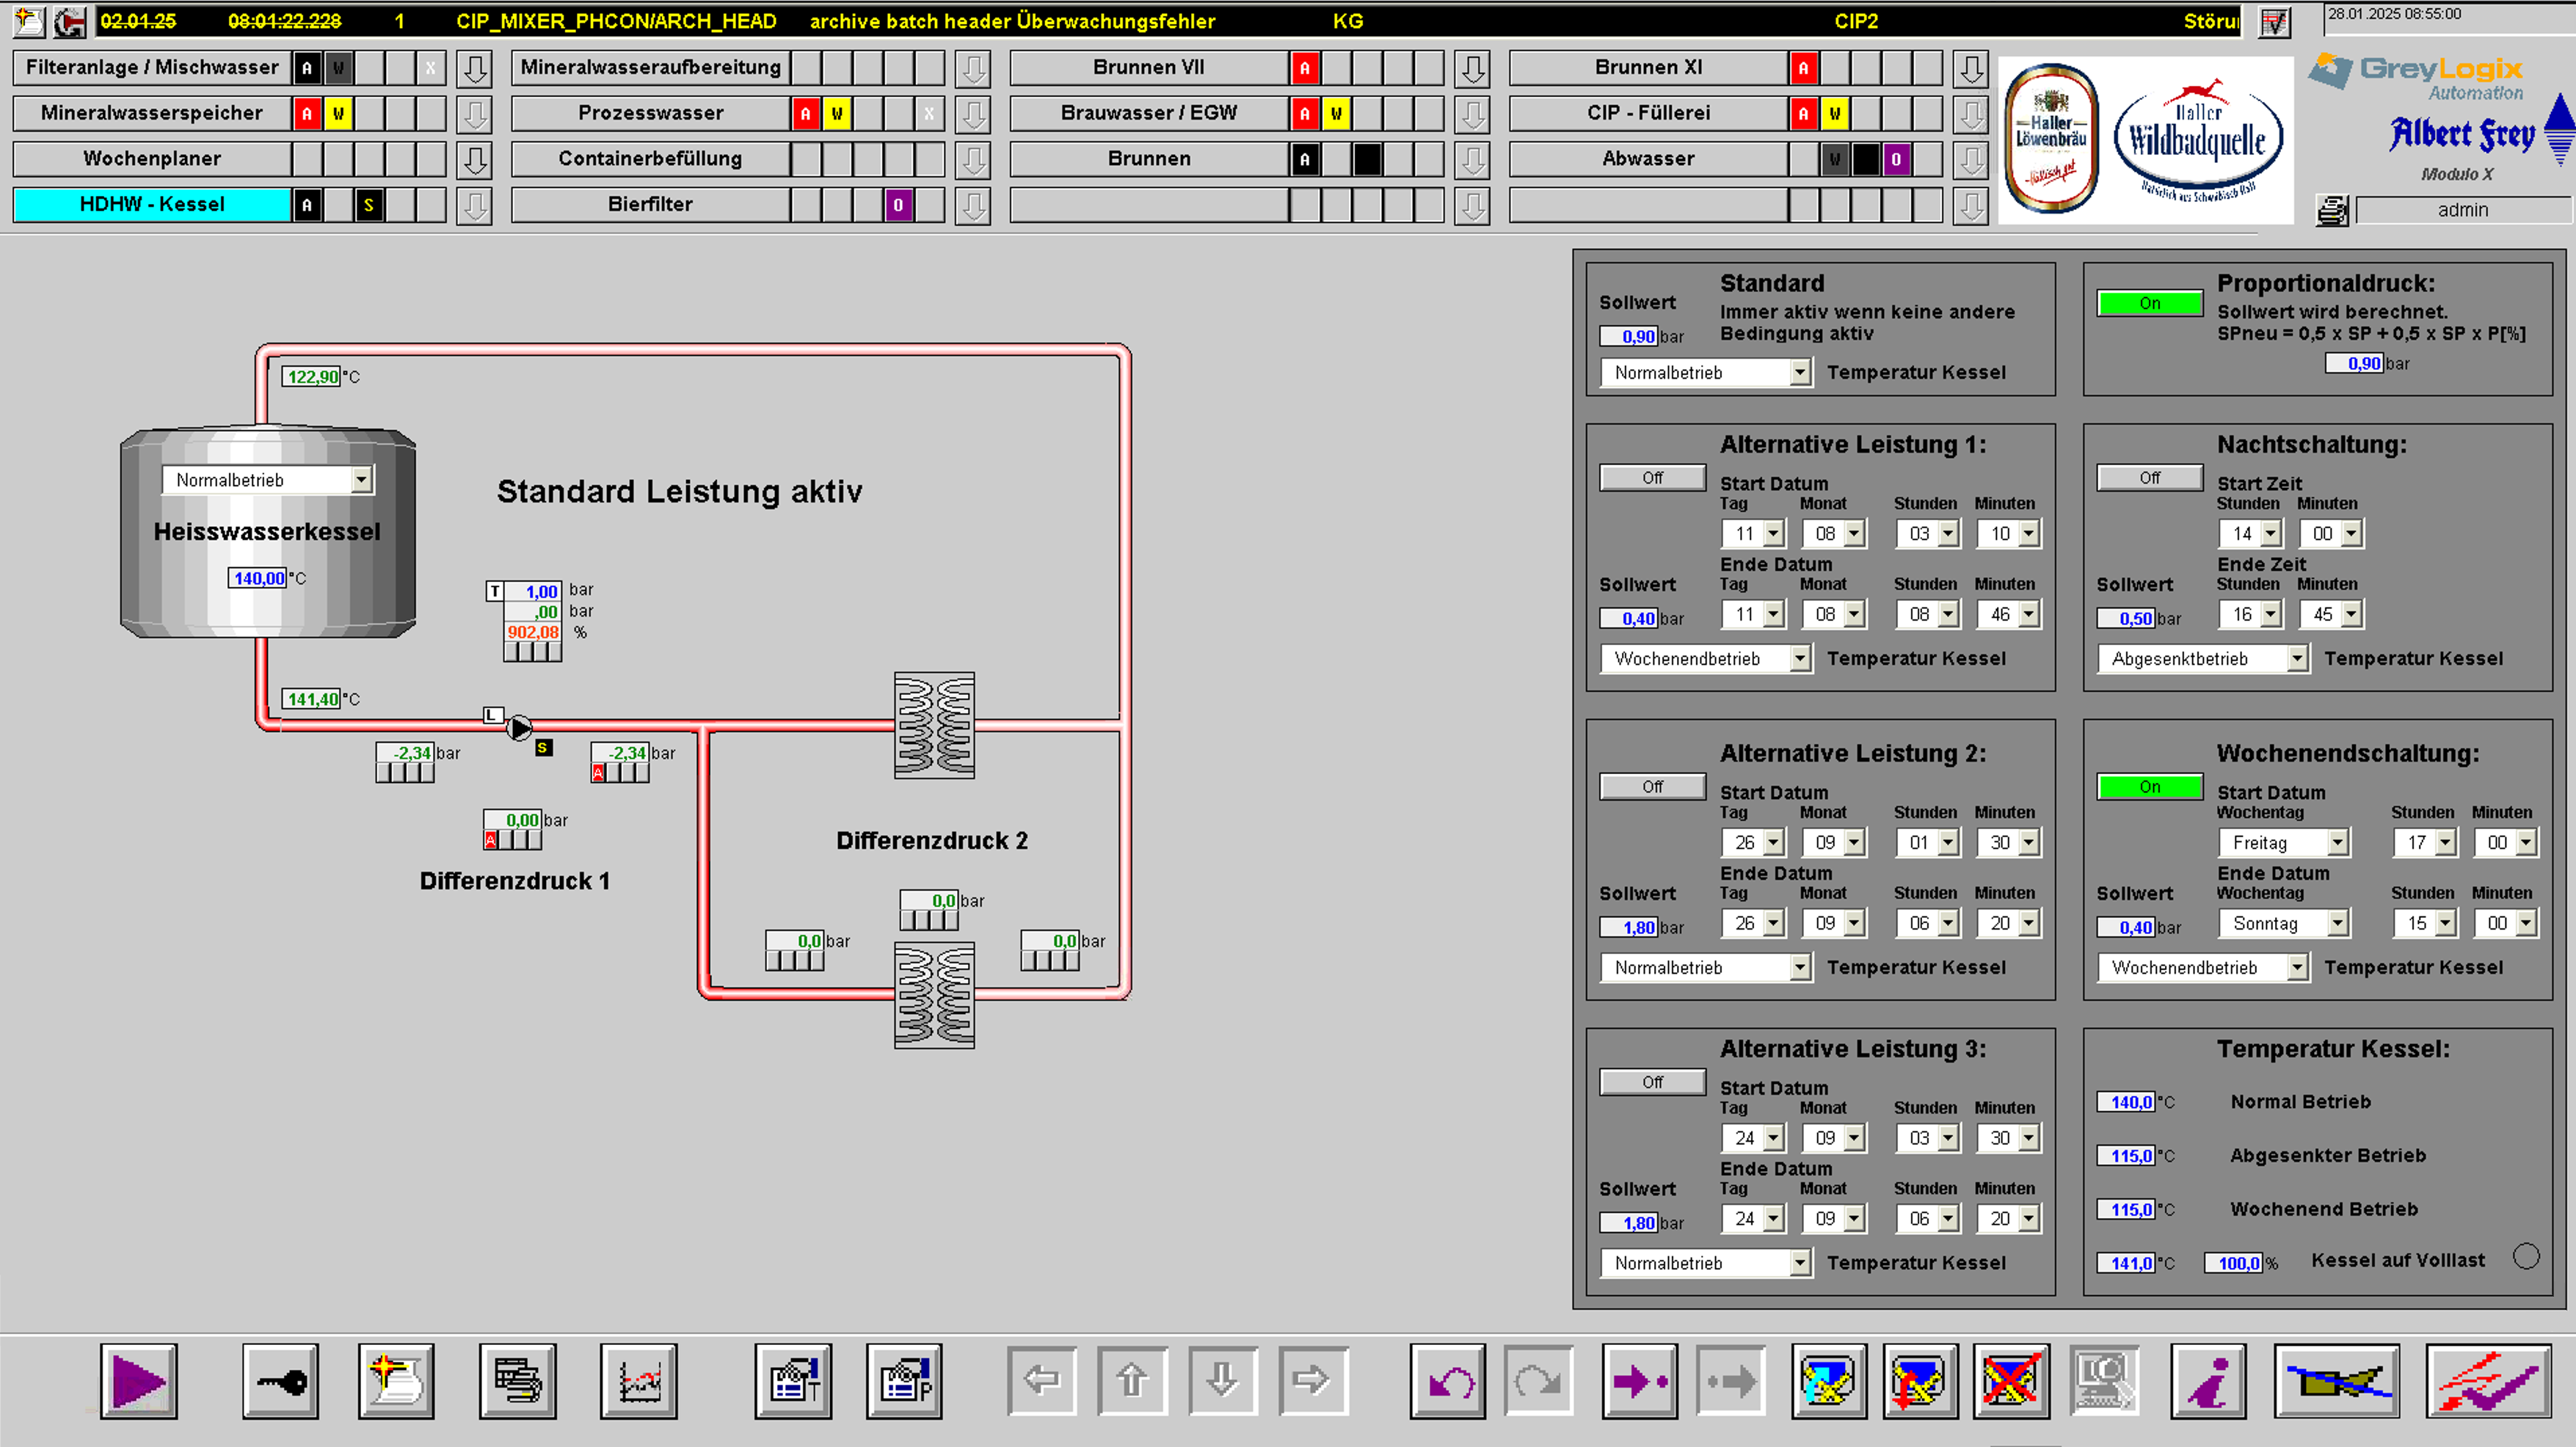
Task: Open the key login icon
Action: (281, 1382)
